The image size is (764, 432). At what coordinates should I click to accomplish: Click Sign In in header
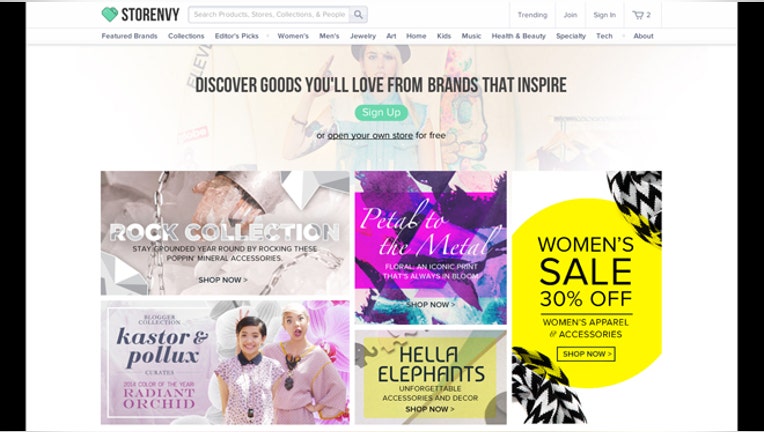[604, 15]
